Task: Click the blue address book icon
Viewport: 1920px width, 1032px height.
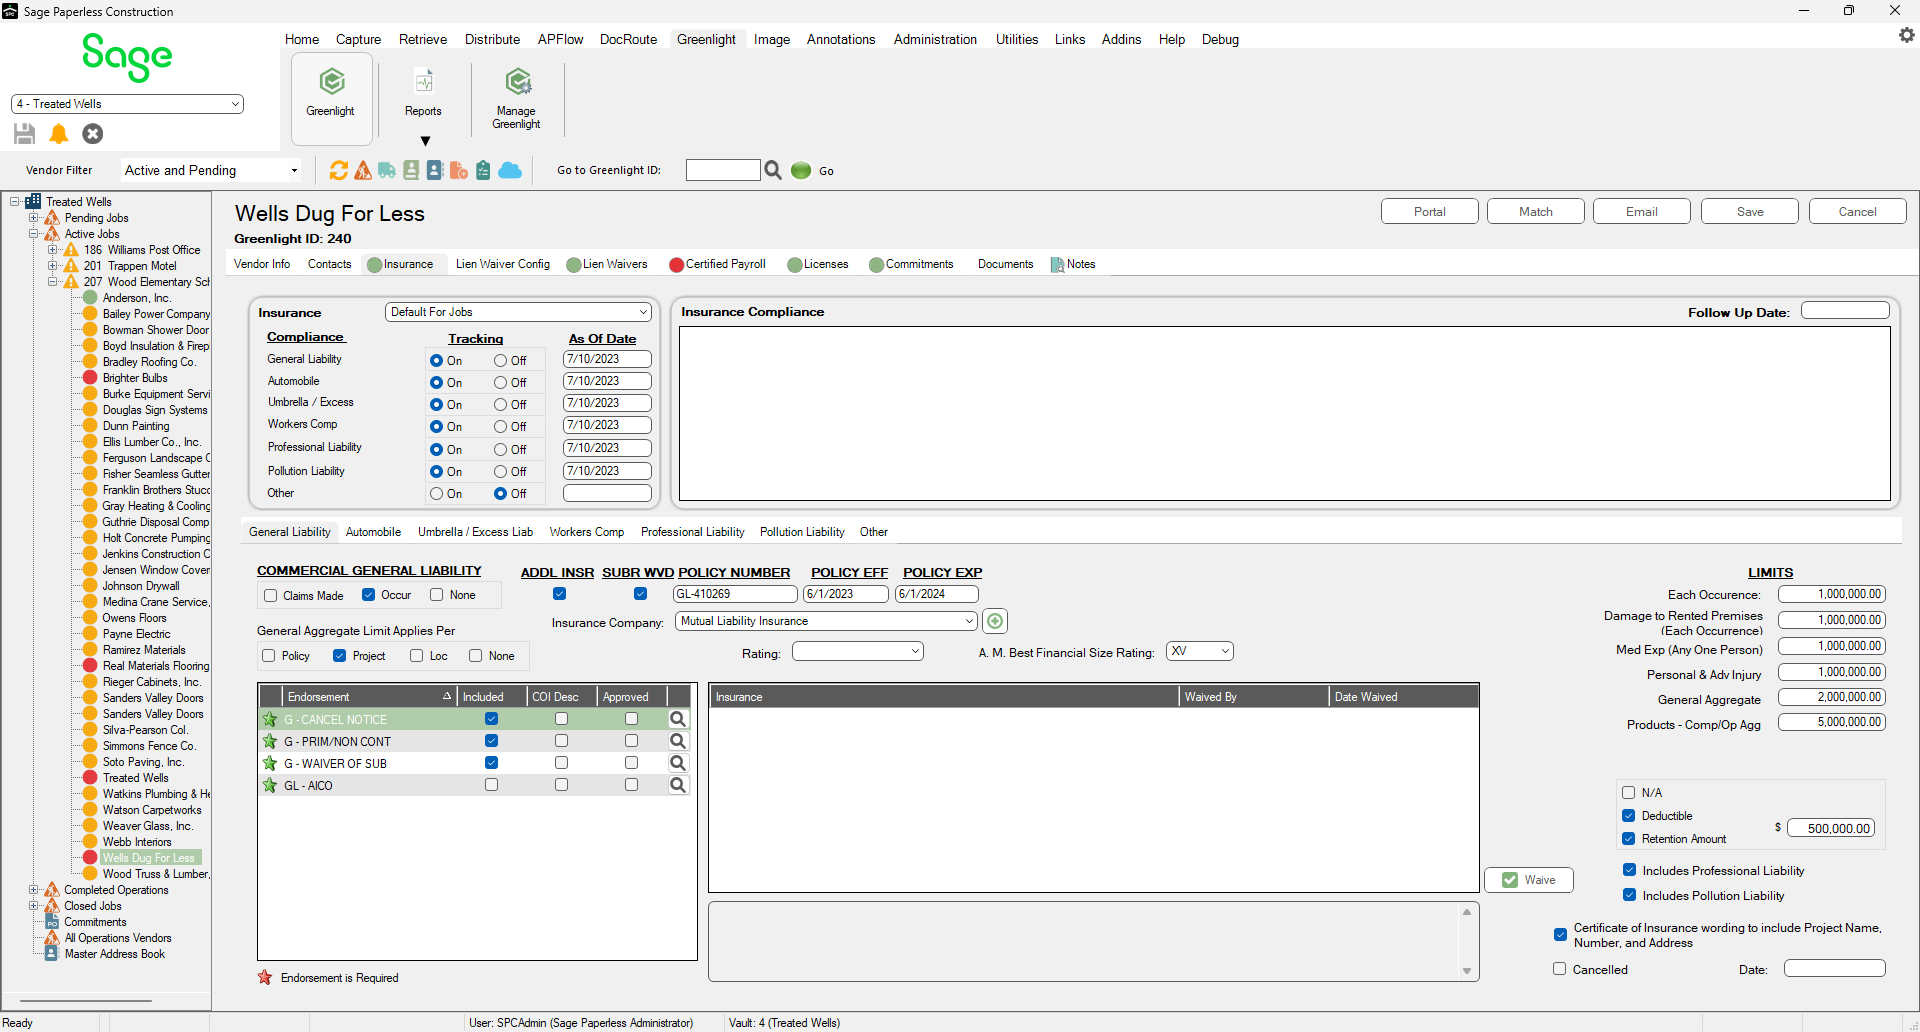Action: coord(435,170)
